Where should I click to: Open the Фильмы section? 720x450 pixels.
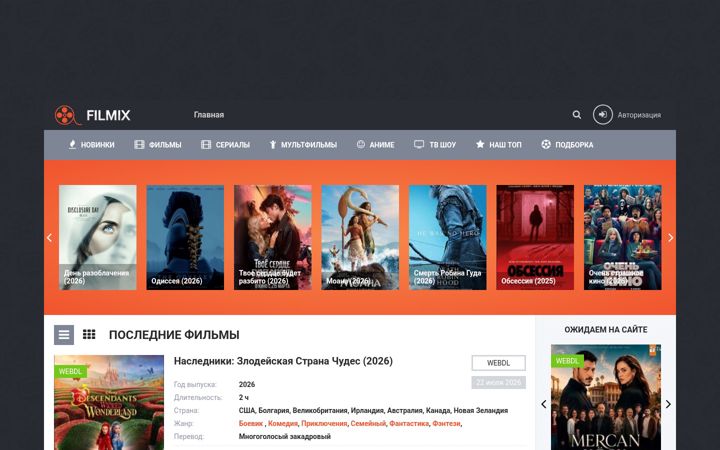(165, 145)
